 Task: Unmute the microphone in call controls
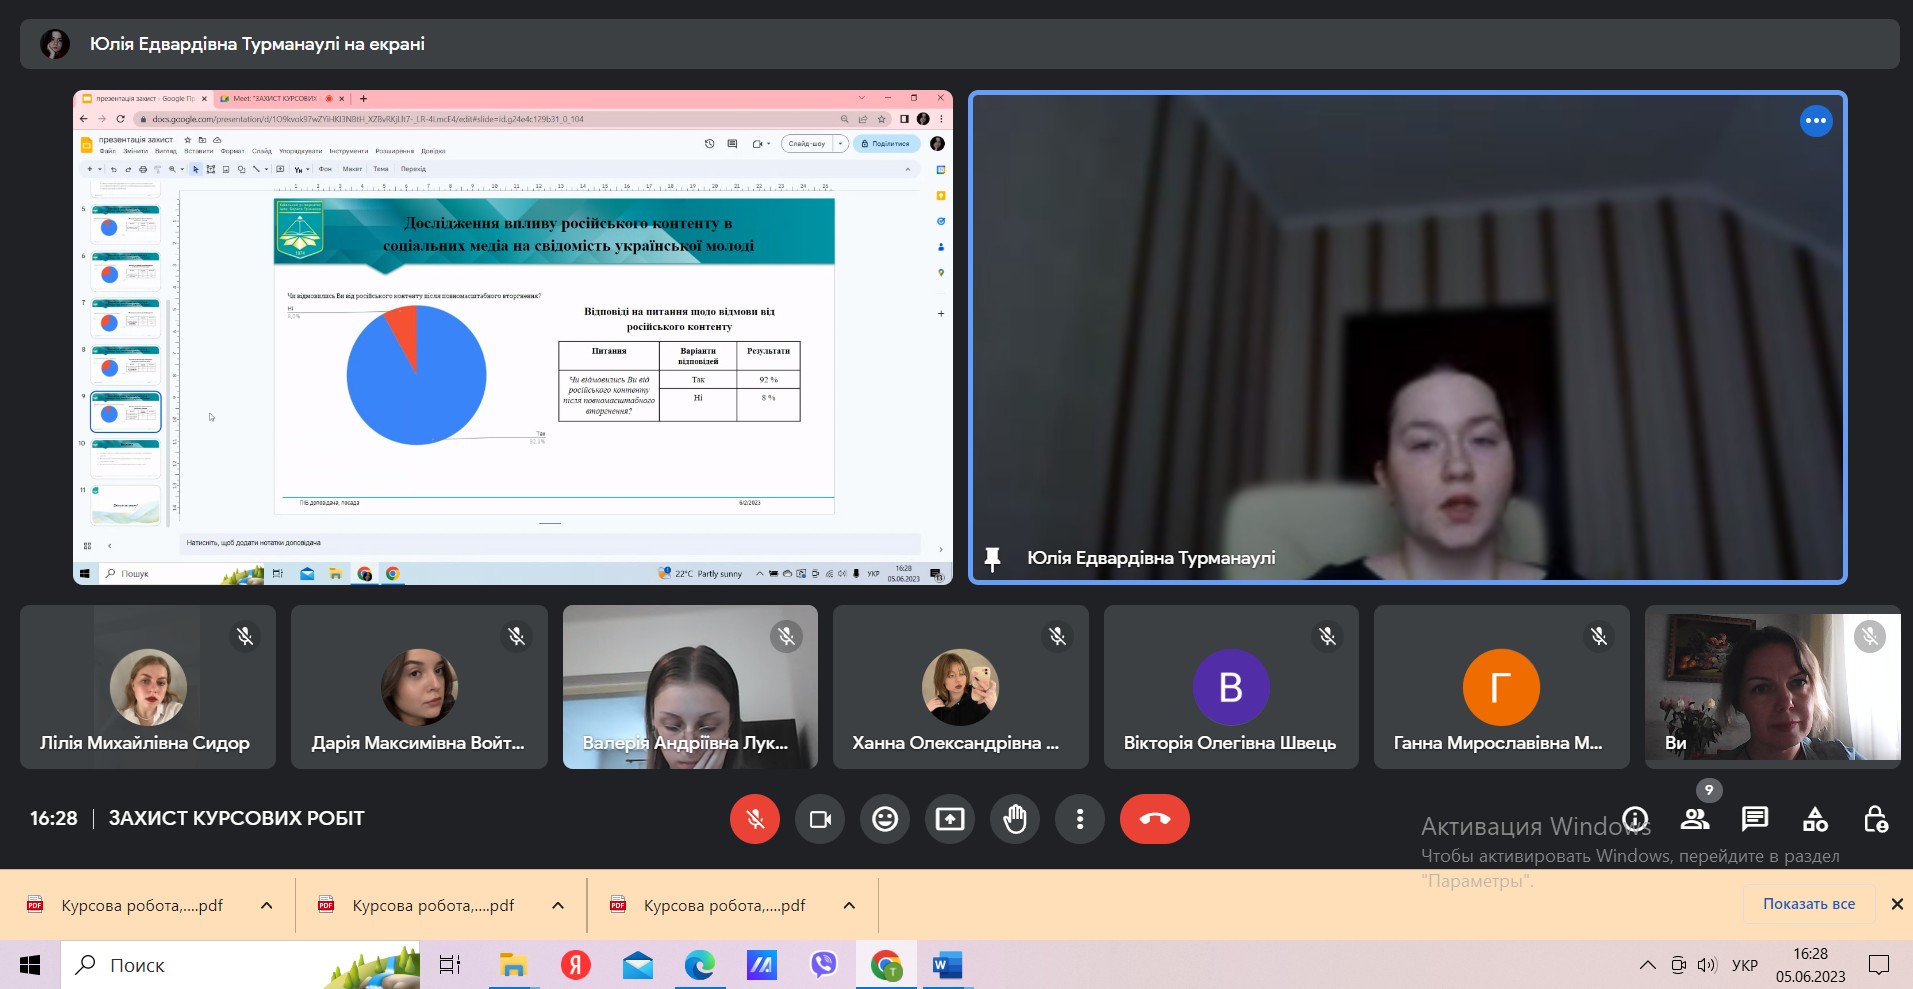click(x=755, y=819)
